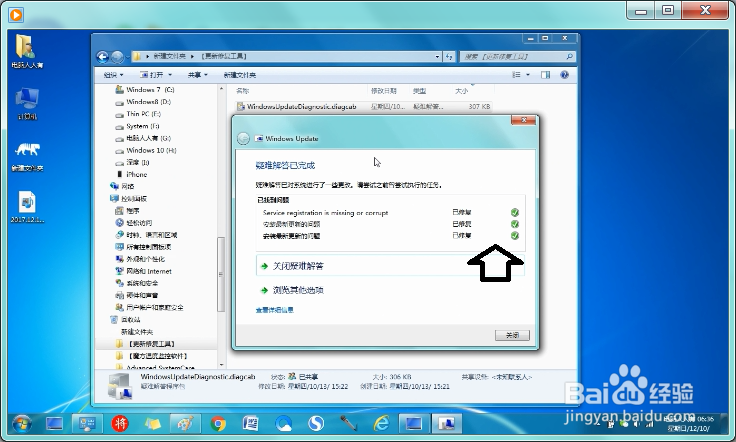This screenshot has width=736, height=442.
Task: Open the 查看详细信息 link
Action: [x=275, y=310]
